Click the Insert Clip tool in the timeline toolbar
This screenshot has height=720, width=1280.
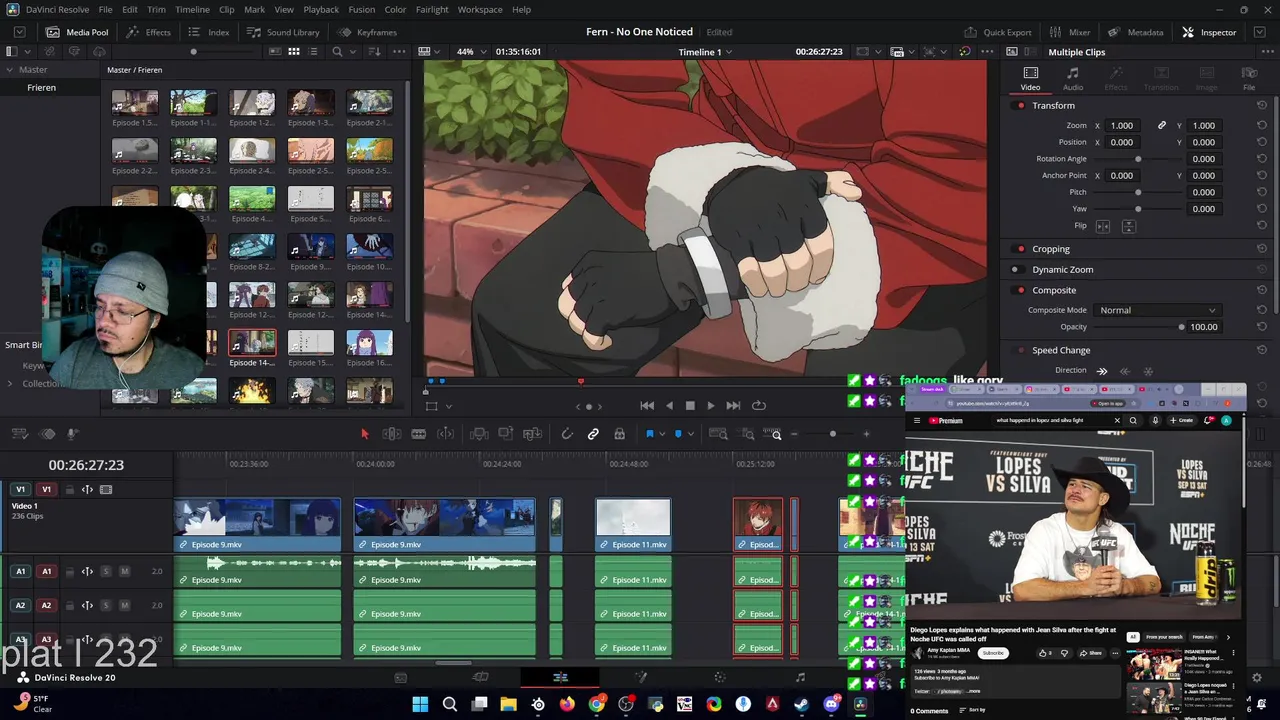tap(479, 434)
